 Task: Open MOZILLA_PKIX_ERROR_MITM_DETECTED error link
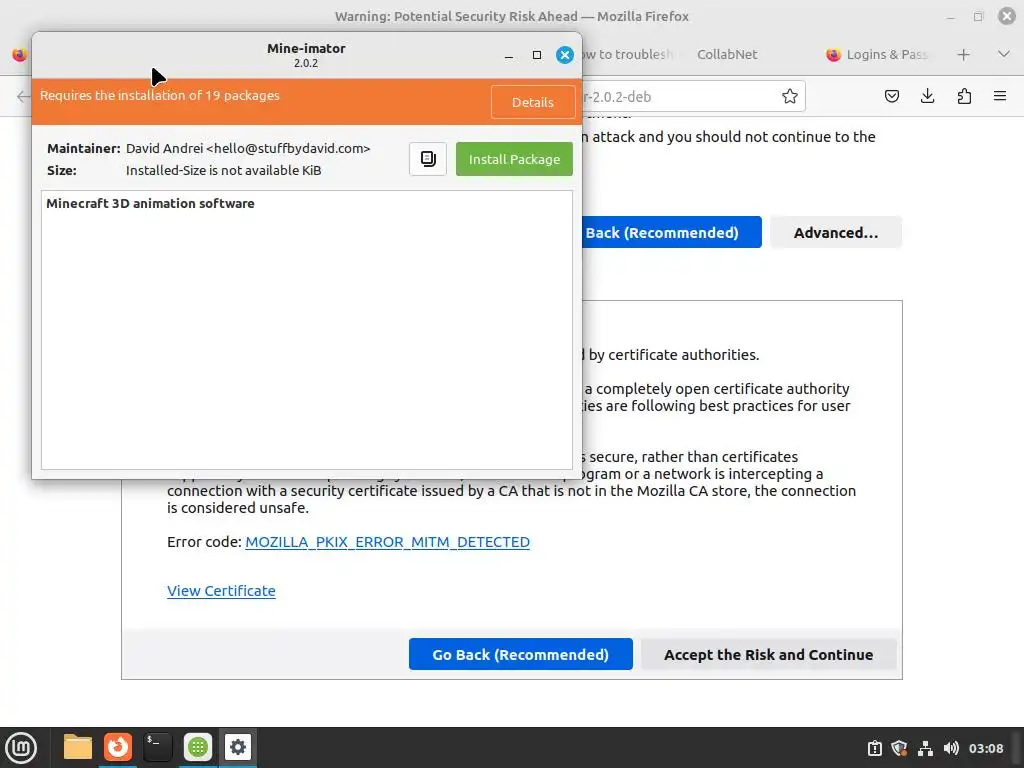(387, 542)
